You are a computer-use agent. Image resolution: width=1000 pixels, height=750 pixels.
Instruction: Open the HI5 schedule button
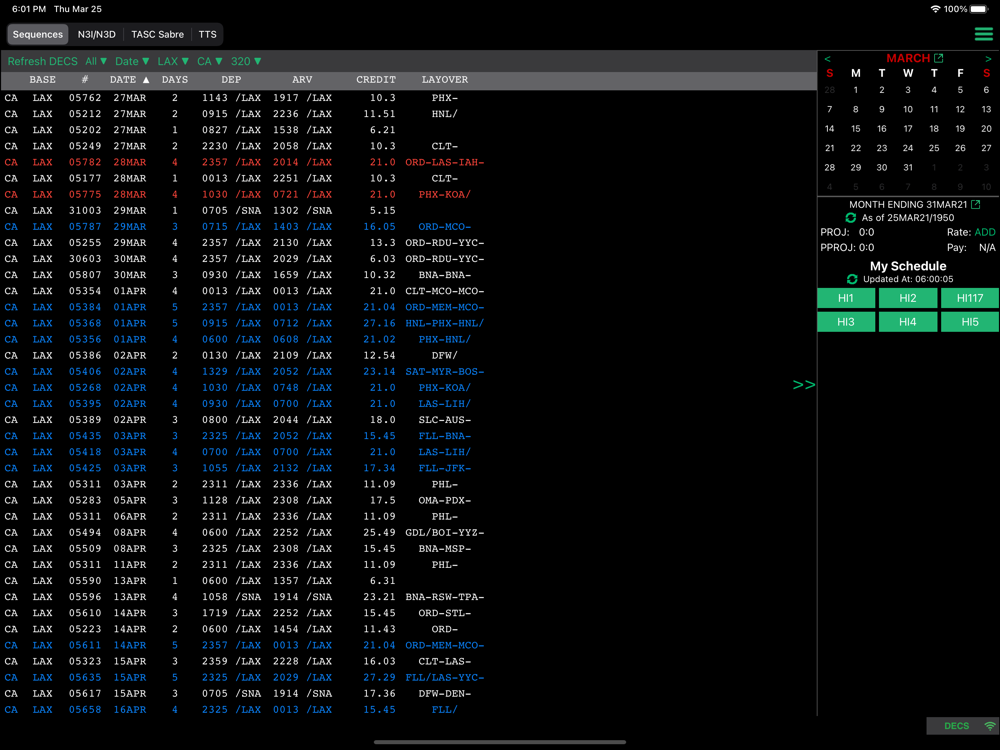(970, 322)
